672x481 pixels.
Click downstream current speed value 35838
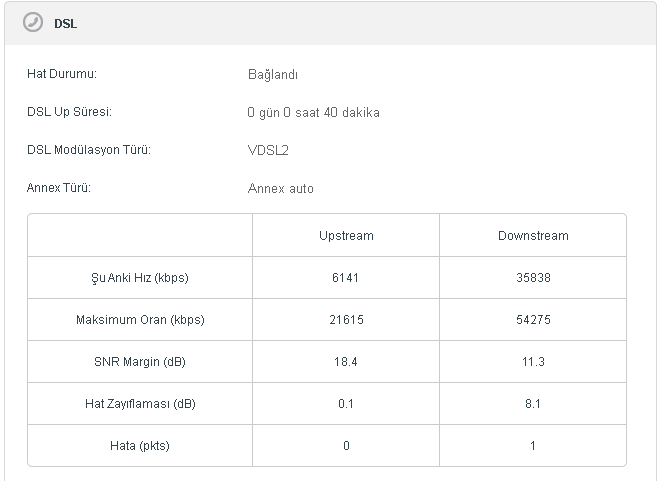[533, 278]
